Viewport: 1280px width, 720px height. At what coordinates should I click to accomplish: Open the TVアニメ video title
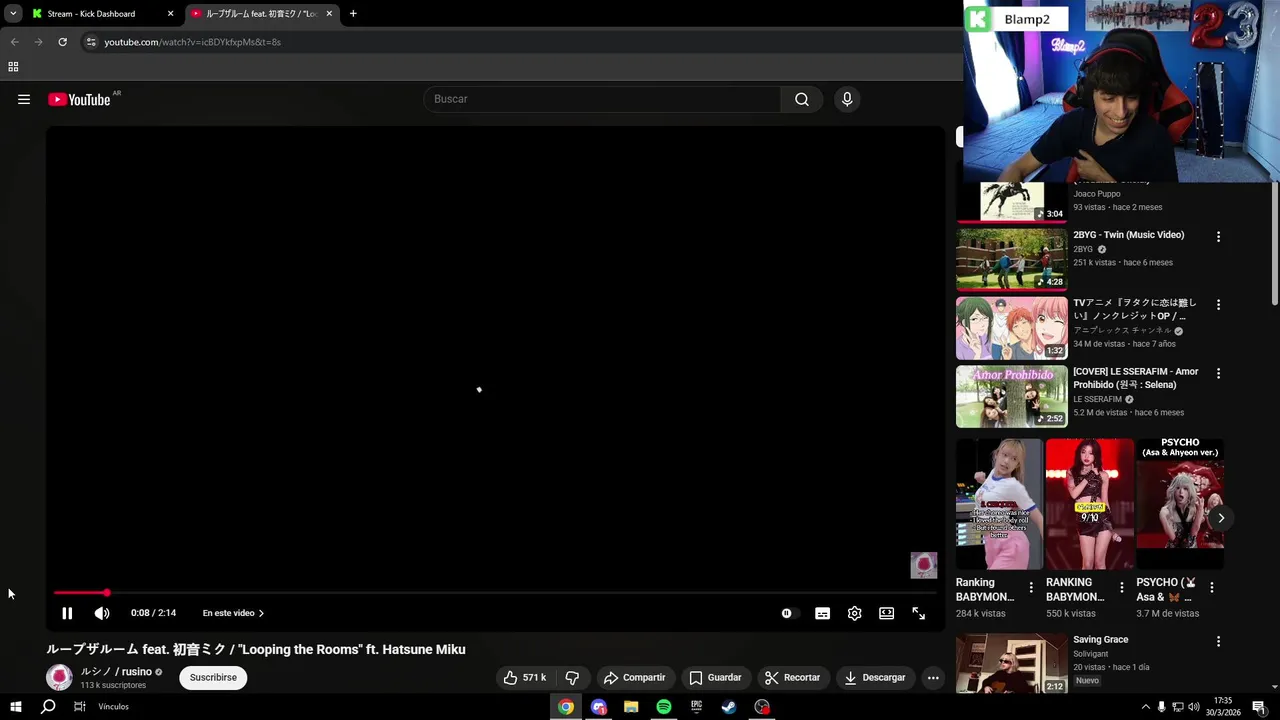pos(1134,309)
